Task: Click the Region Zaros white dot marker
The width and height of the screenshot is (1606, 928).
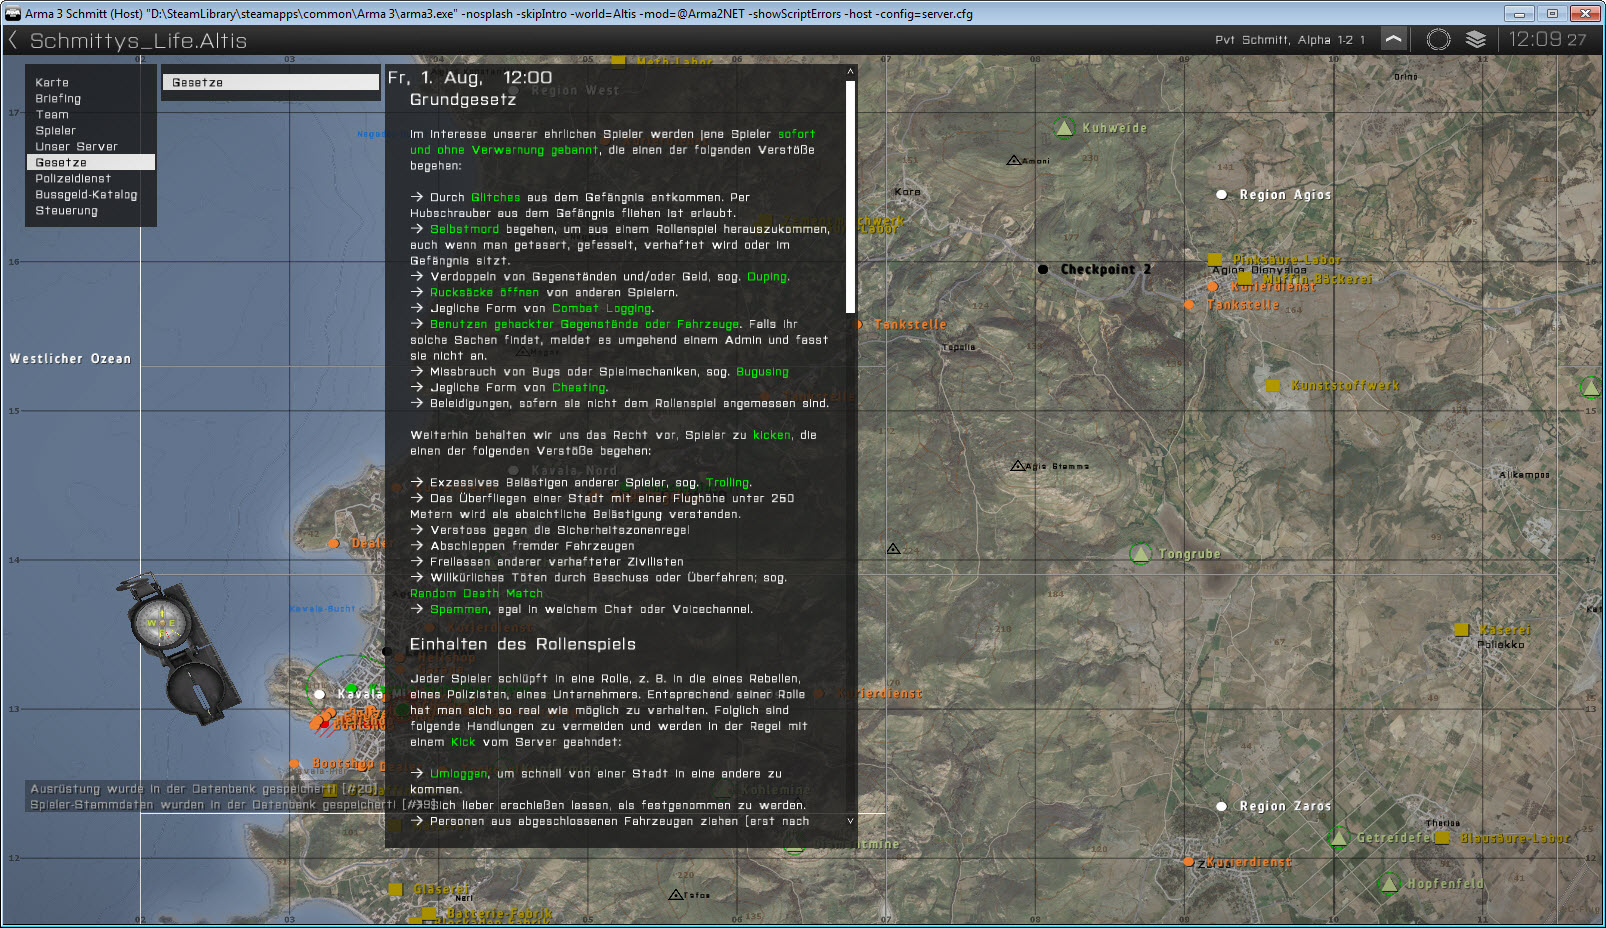Action: [x=1221, y=806]
